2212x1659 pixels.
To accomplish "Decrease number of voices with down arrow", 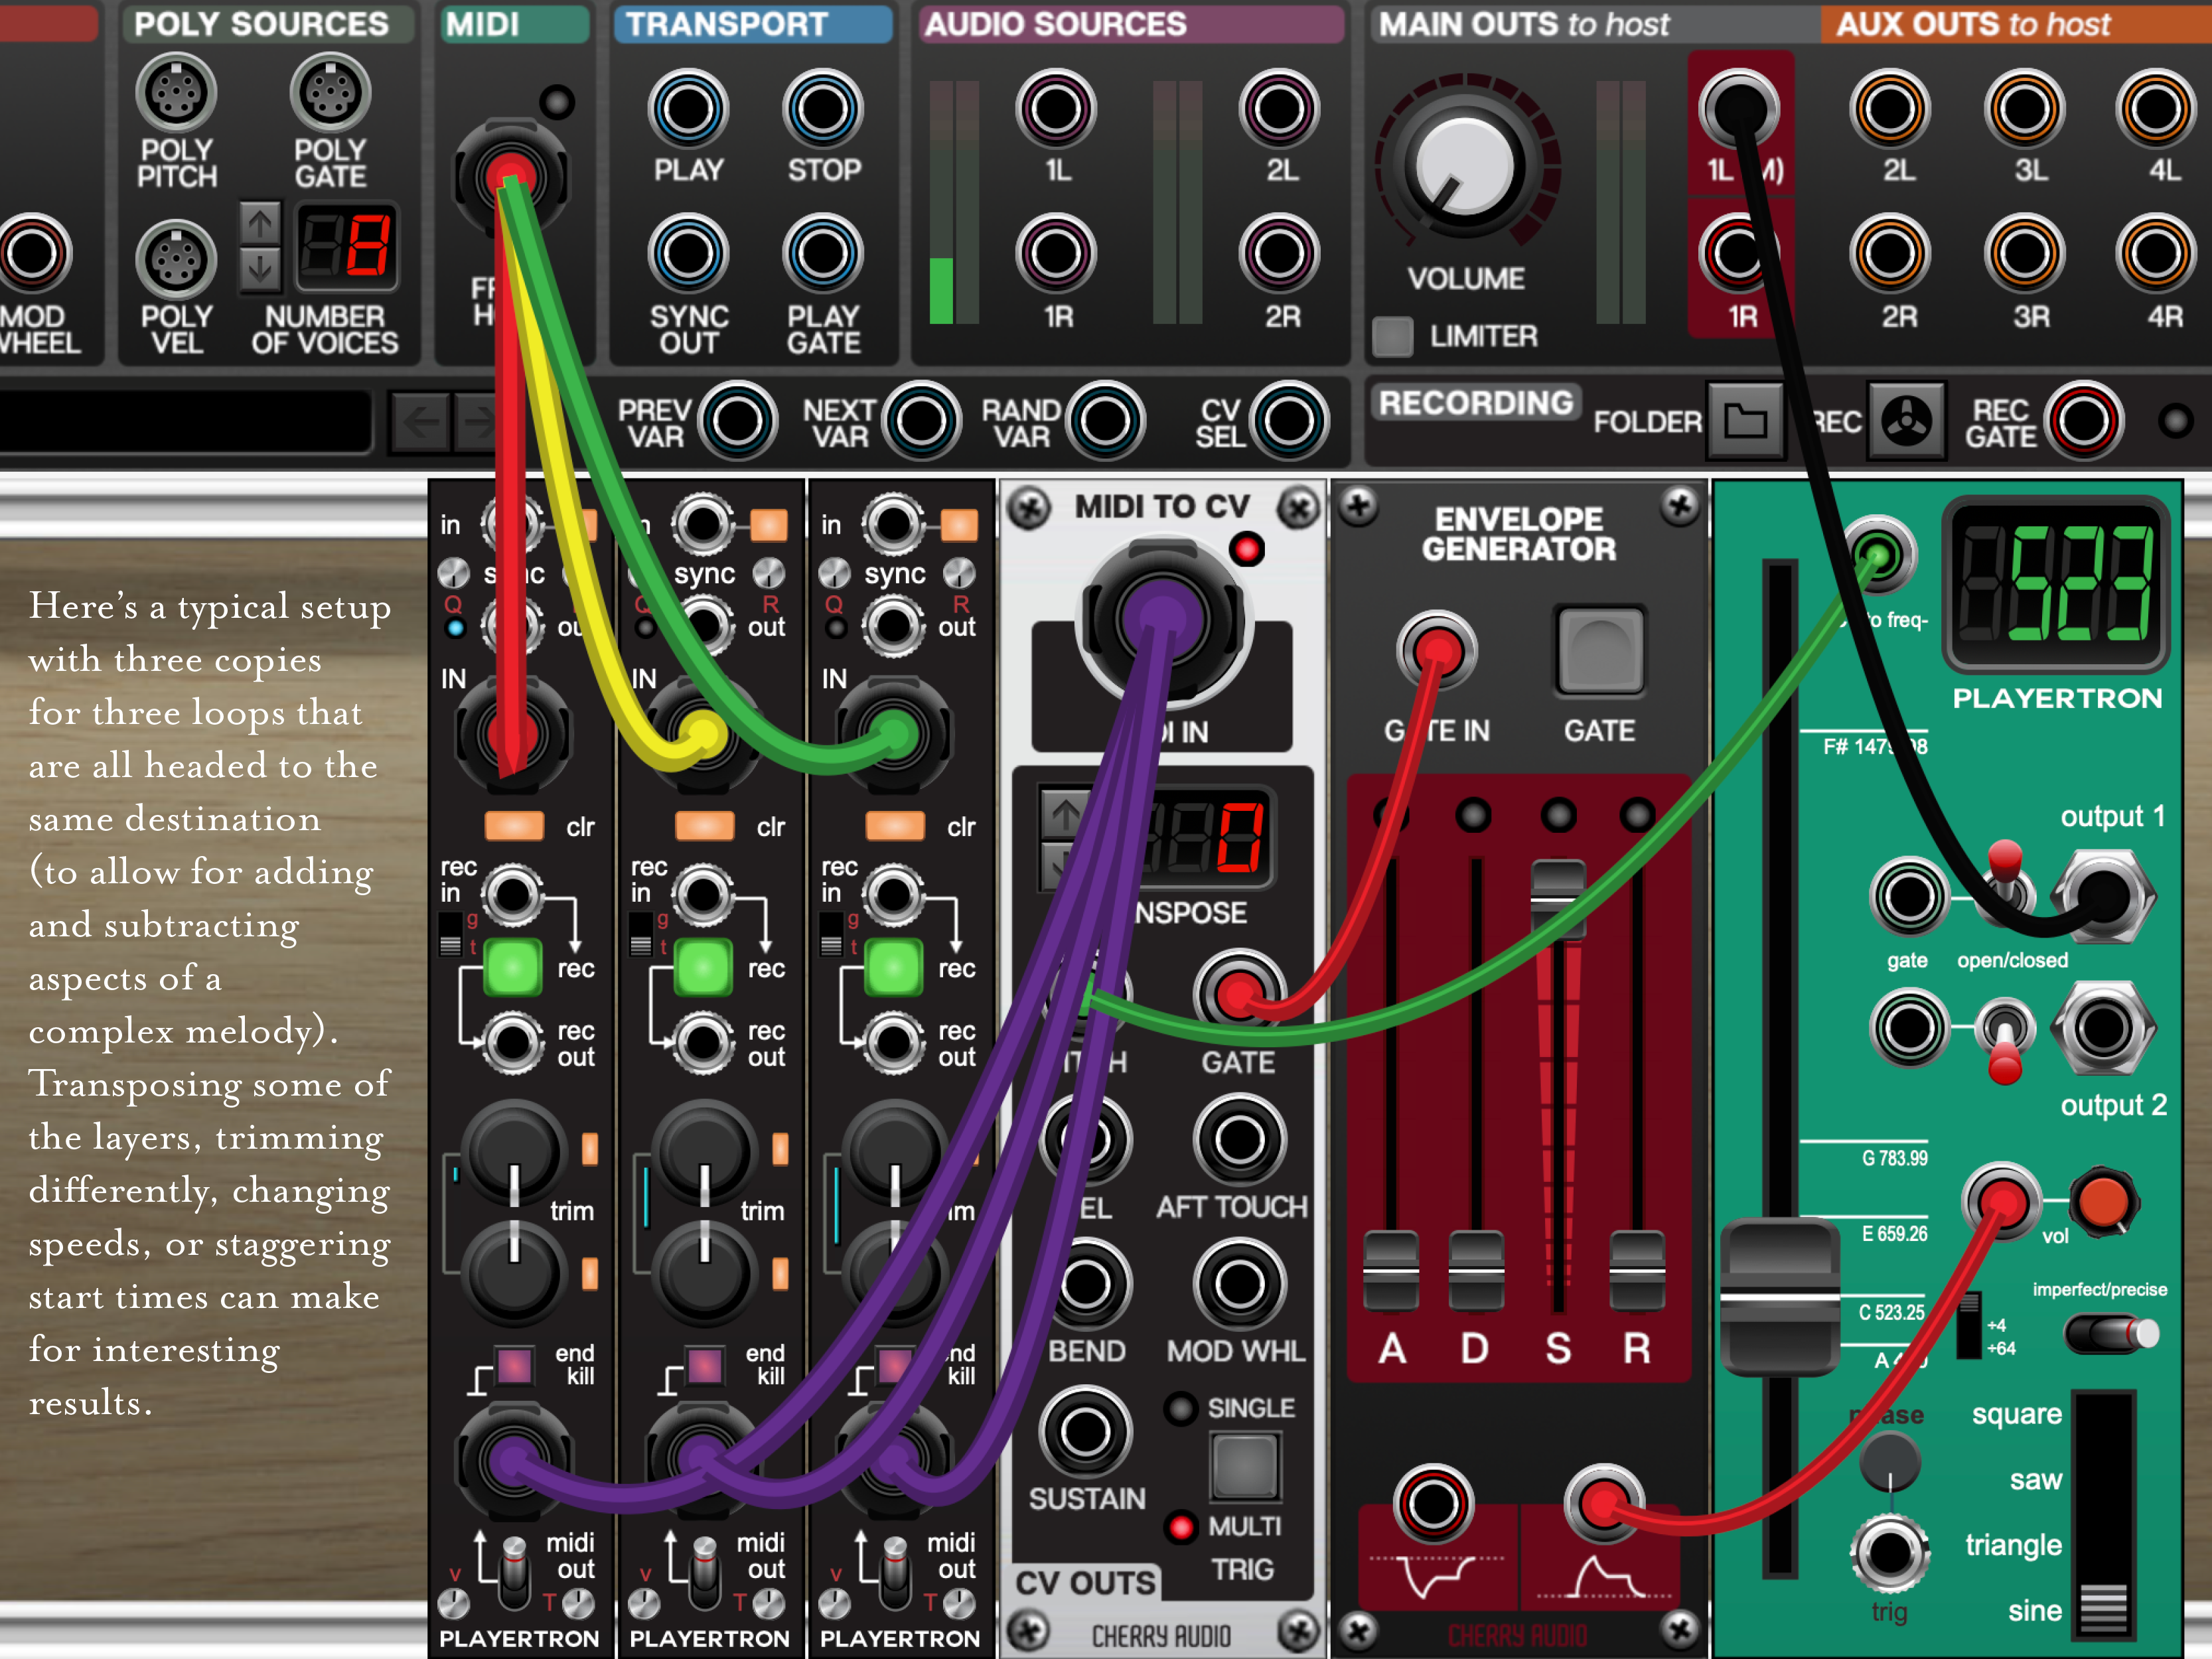I will point(260,268).
